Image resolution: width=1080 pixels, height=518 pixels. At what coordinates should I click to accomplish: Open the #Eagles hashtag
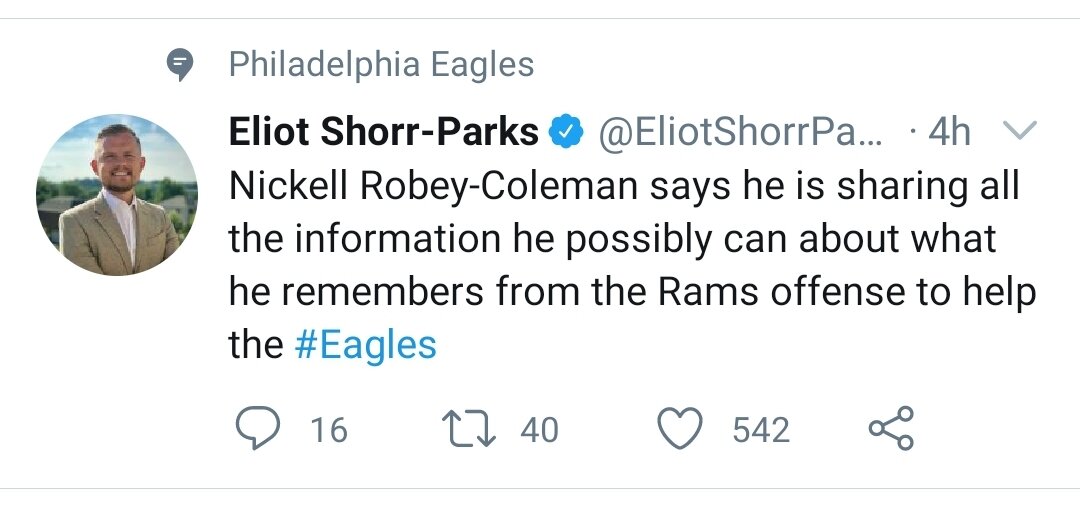pyautogui.click(x=367, y=345)
